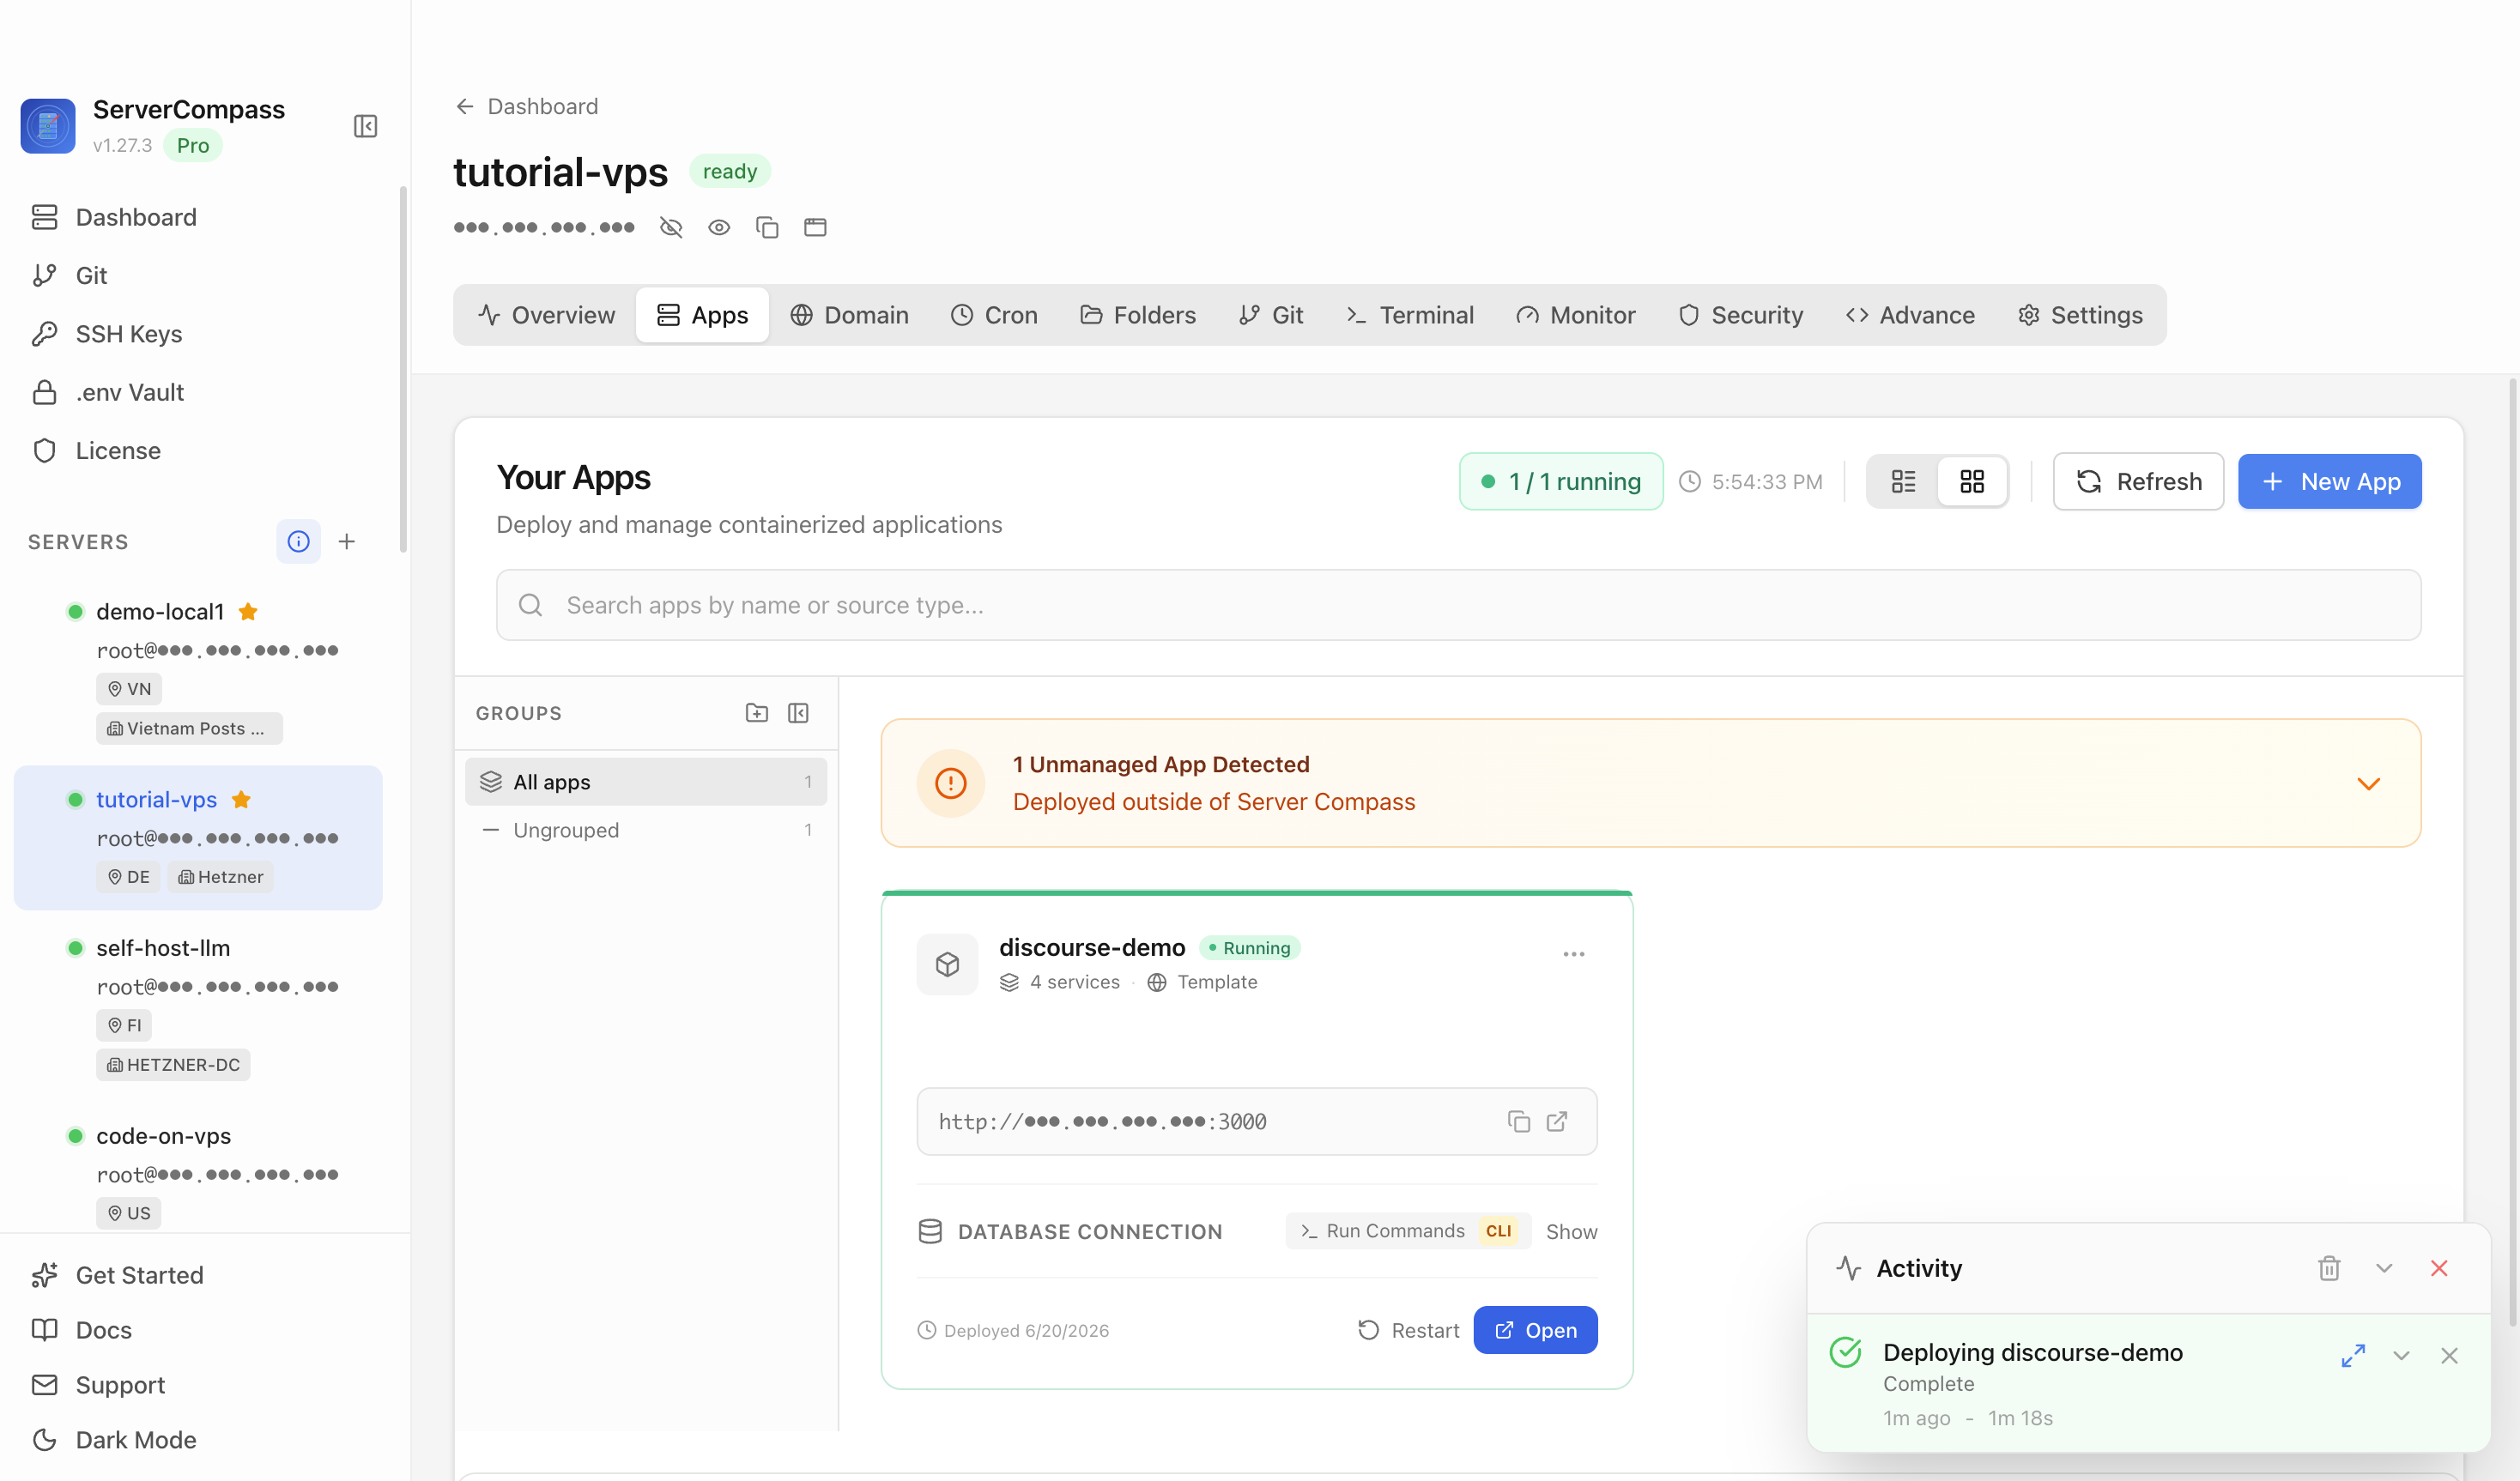This screenshot has height=1481, width=2520.
Task: Close the Activity panel
Action: point(2439,1268)
